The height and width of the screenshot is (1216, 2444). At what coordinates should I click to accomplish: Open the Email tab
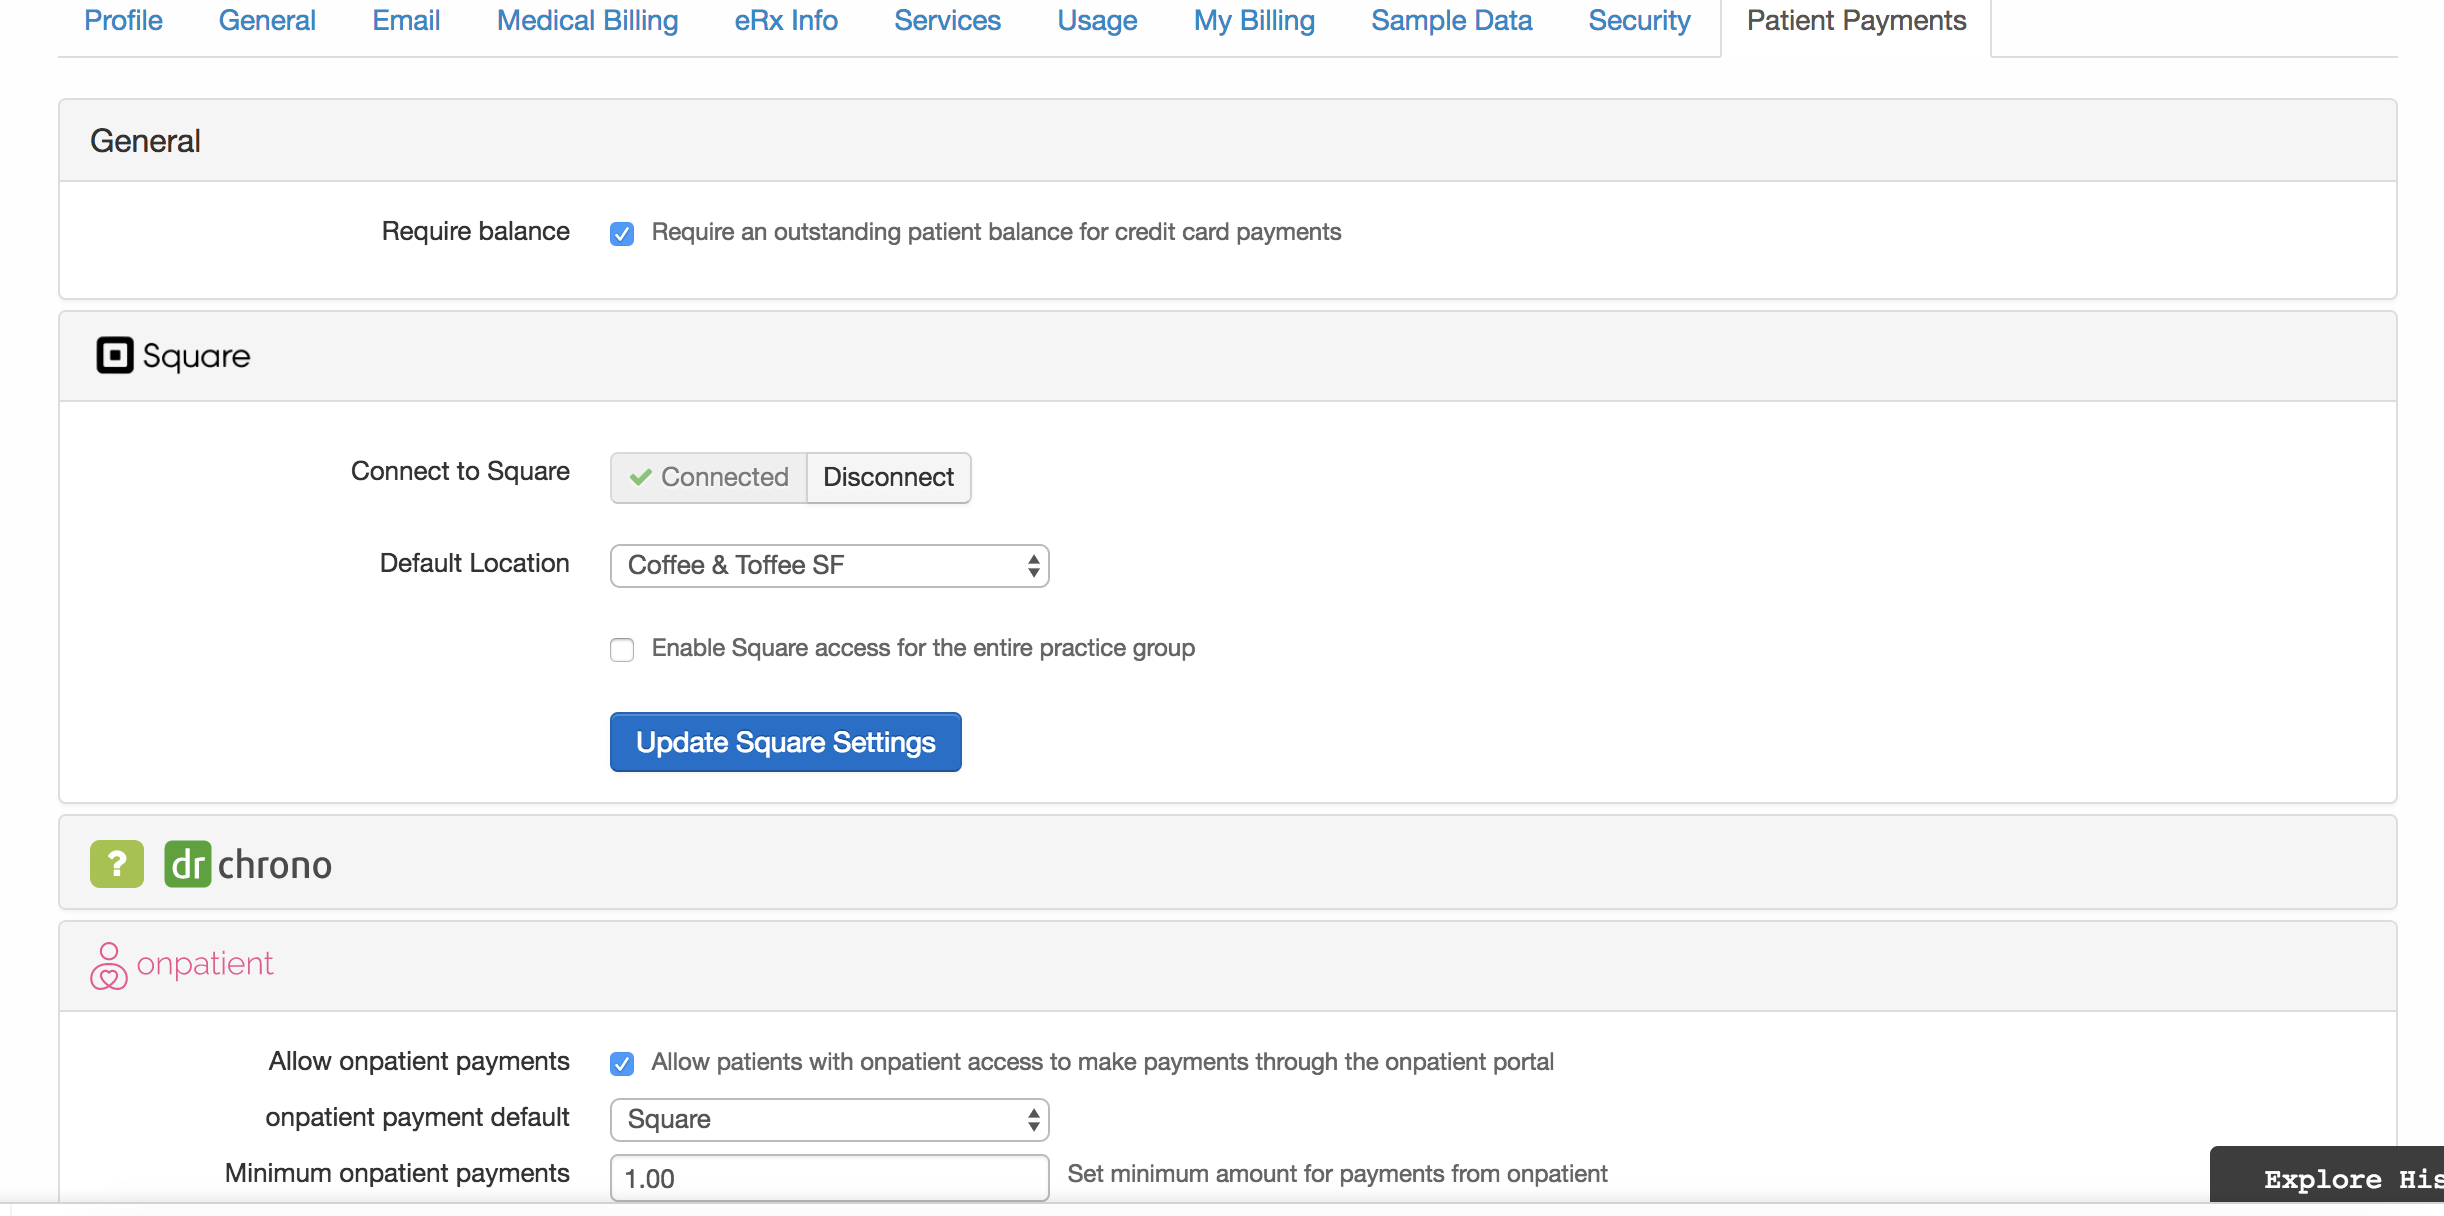point(406,20)
